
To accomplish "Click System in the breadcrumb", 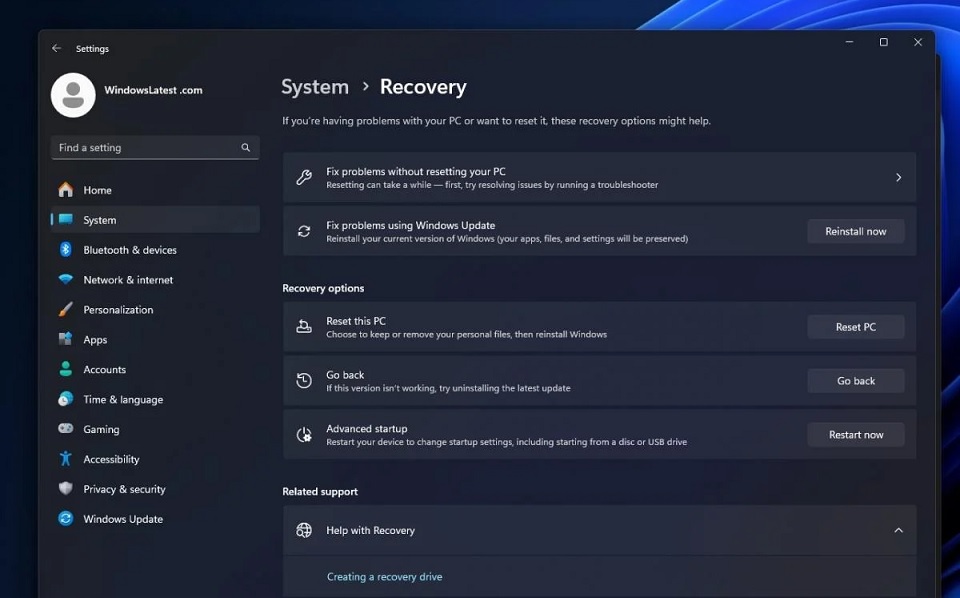I will click(x=315, y=87).
